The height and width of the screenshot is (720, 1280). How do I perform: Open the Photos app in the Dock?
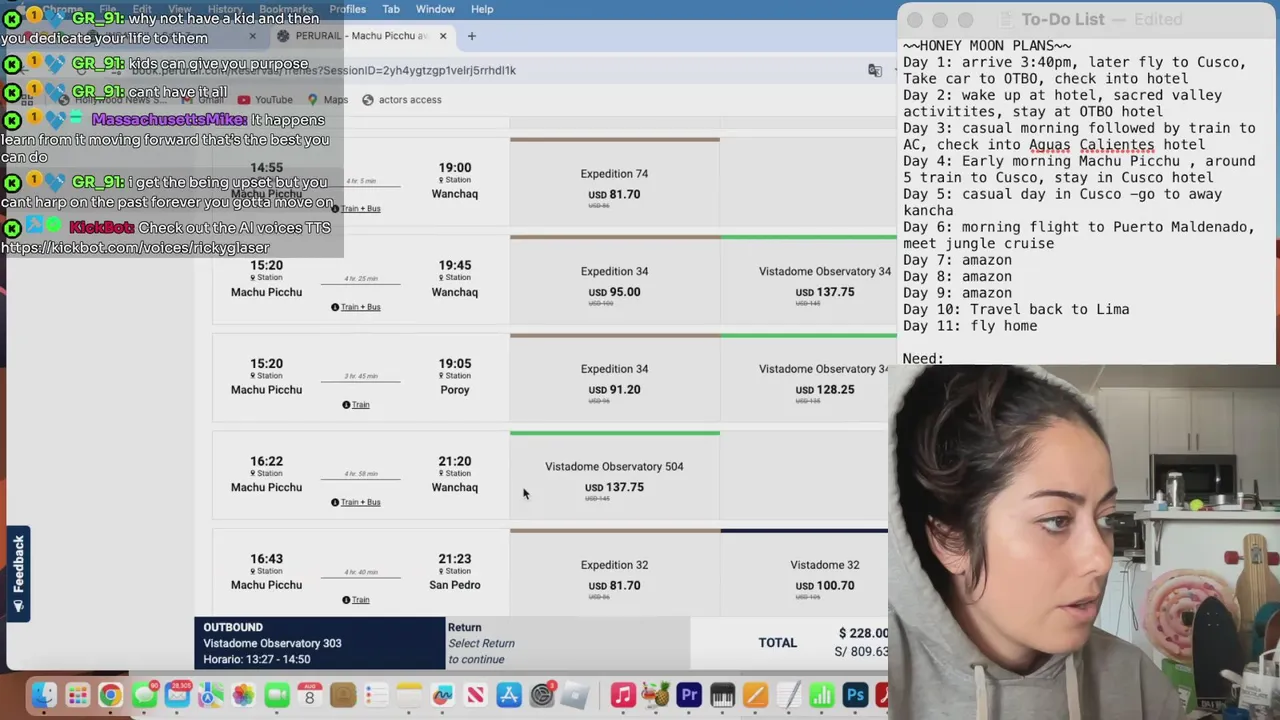pos(243,695)
